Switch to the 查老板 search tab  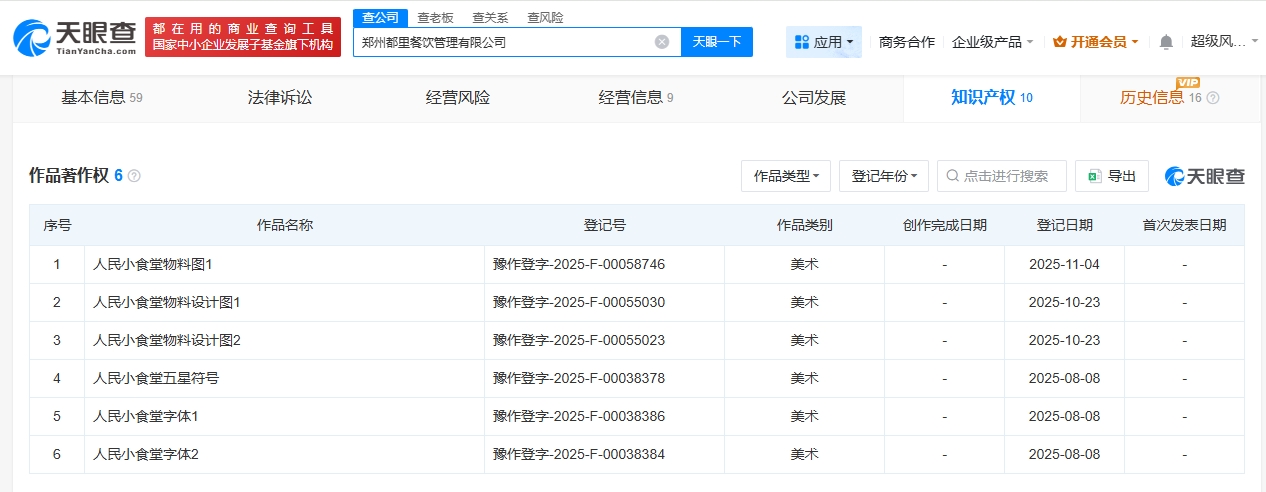tap(435, 17)
